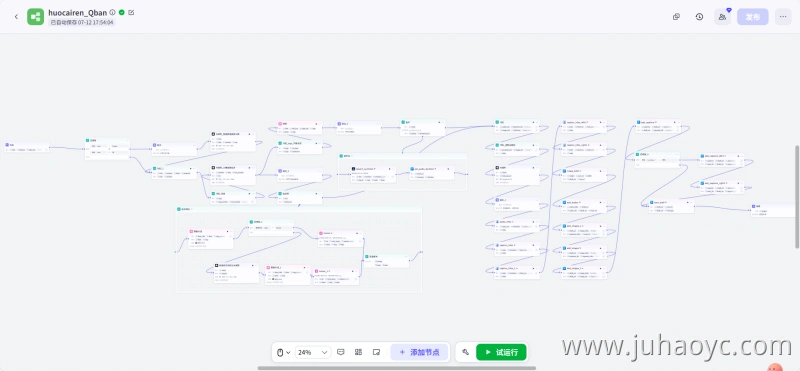Click the green 试运行 test run button
800x371 pixels.
[501, 352]
